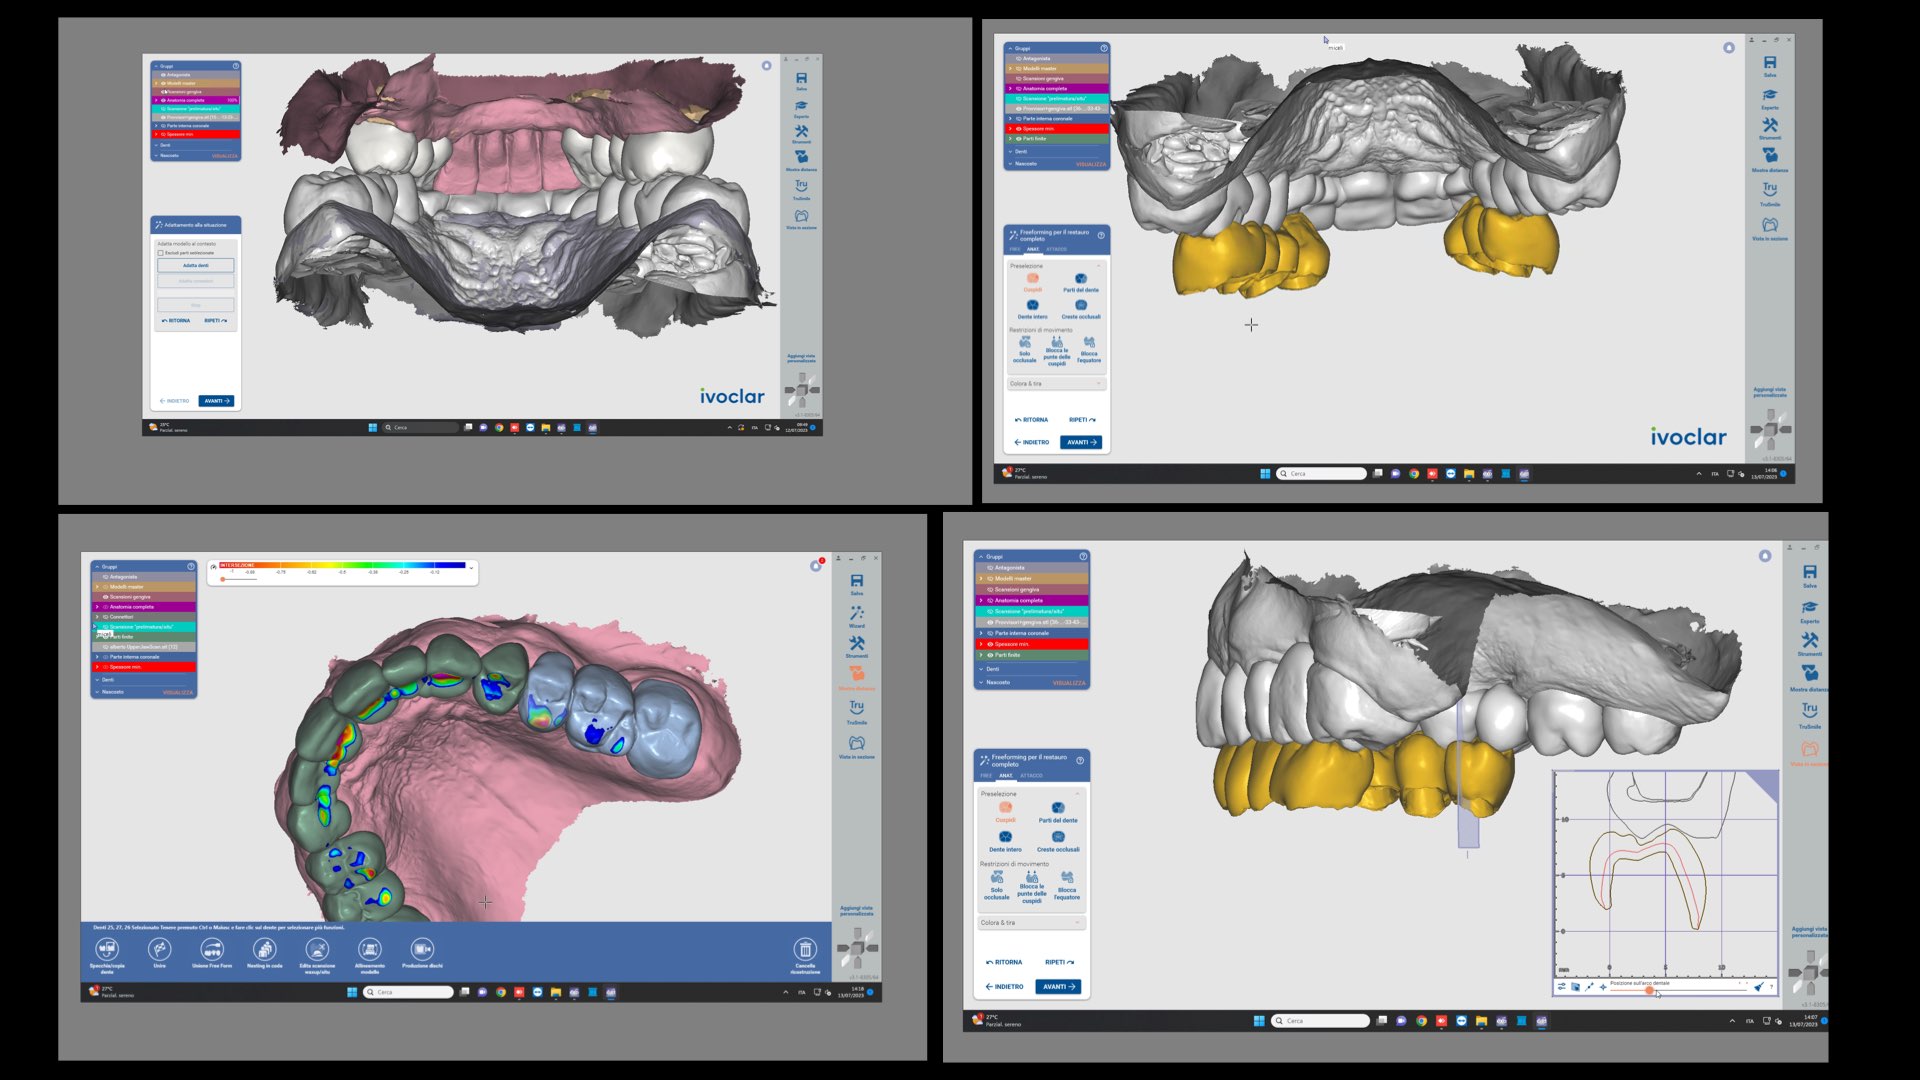The width and height of the screenshot is (1920, 1080).
Task: Toggle eye icon of Connettori group
Action: click(x=105, y=617)
